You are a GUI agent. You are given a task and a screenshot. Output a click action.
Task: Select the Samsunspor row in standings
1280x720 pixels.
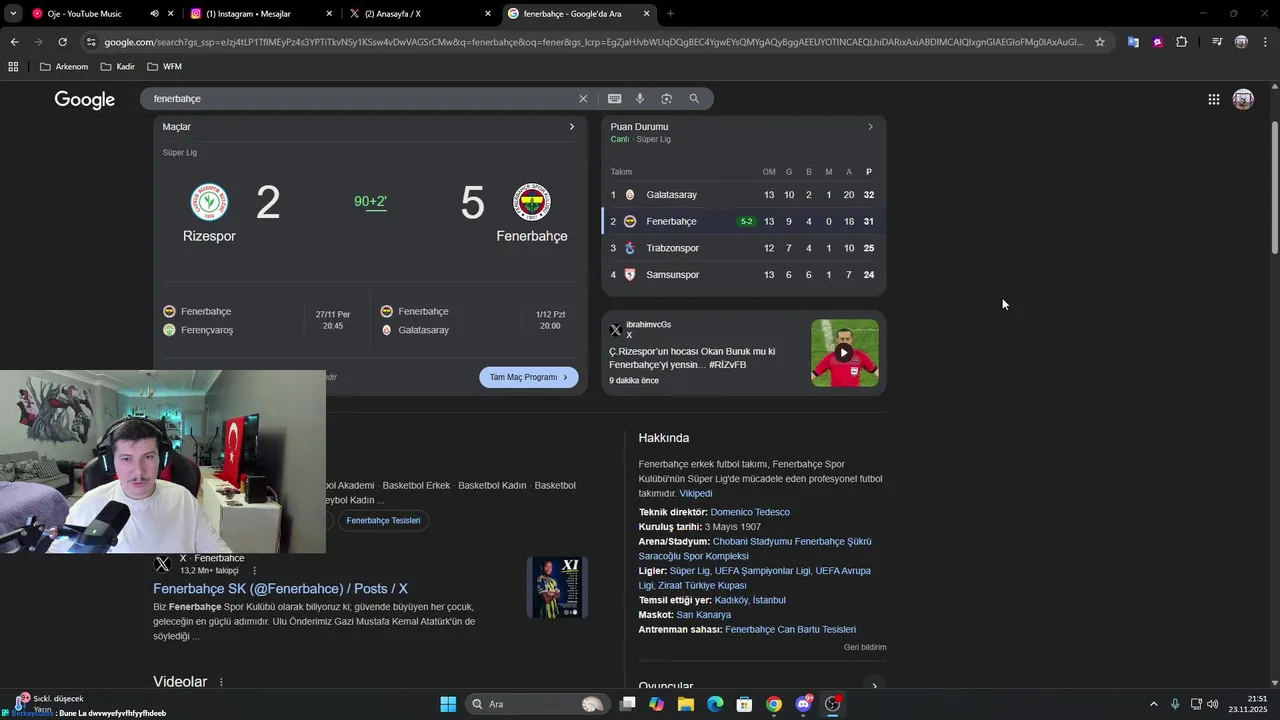[743, 275]
